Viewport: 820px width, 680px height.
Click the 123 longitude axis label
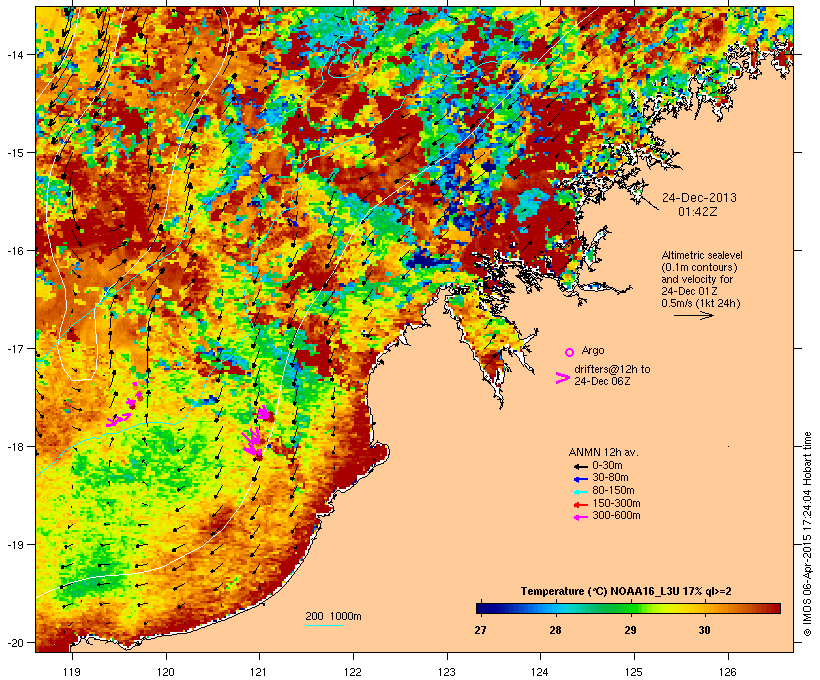(447, 672)
